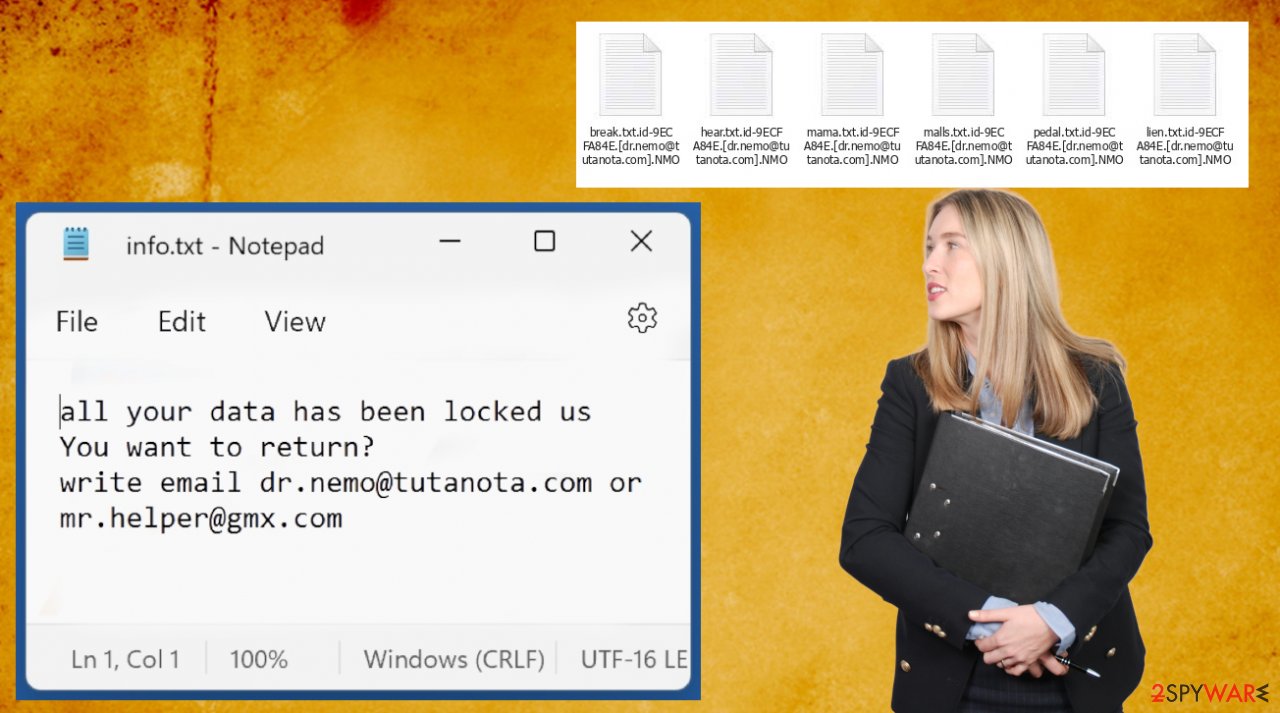The height and width of the screenshot is (713, 1280).
Task: Click the lien.txt file name label
Action: [x=1185, y=146]
